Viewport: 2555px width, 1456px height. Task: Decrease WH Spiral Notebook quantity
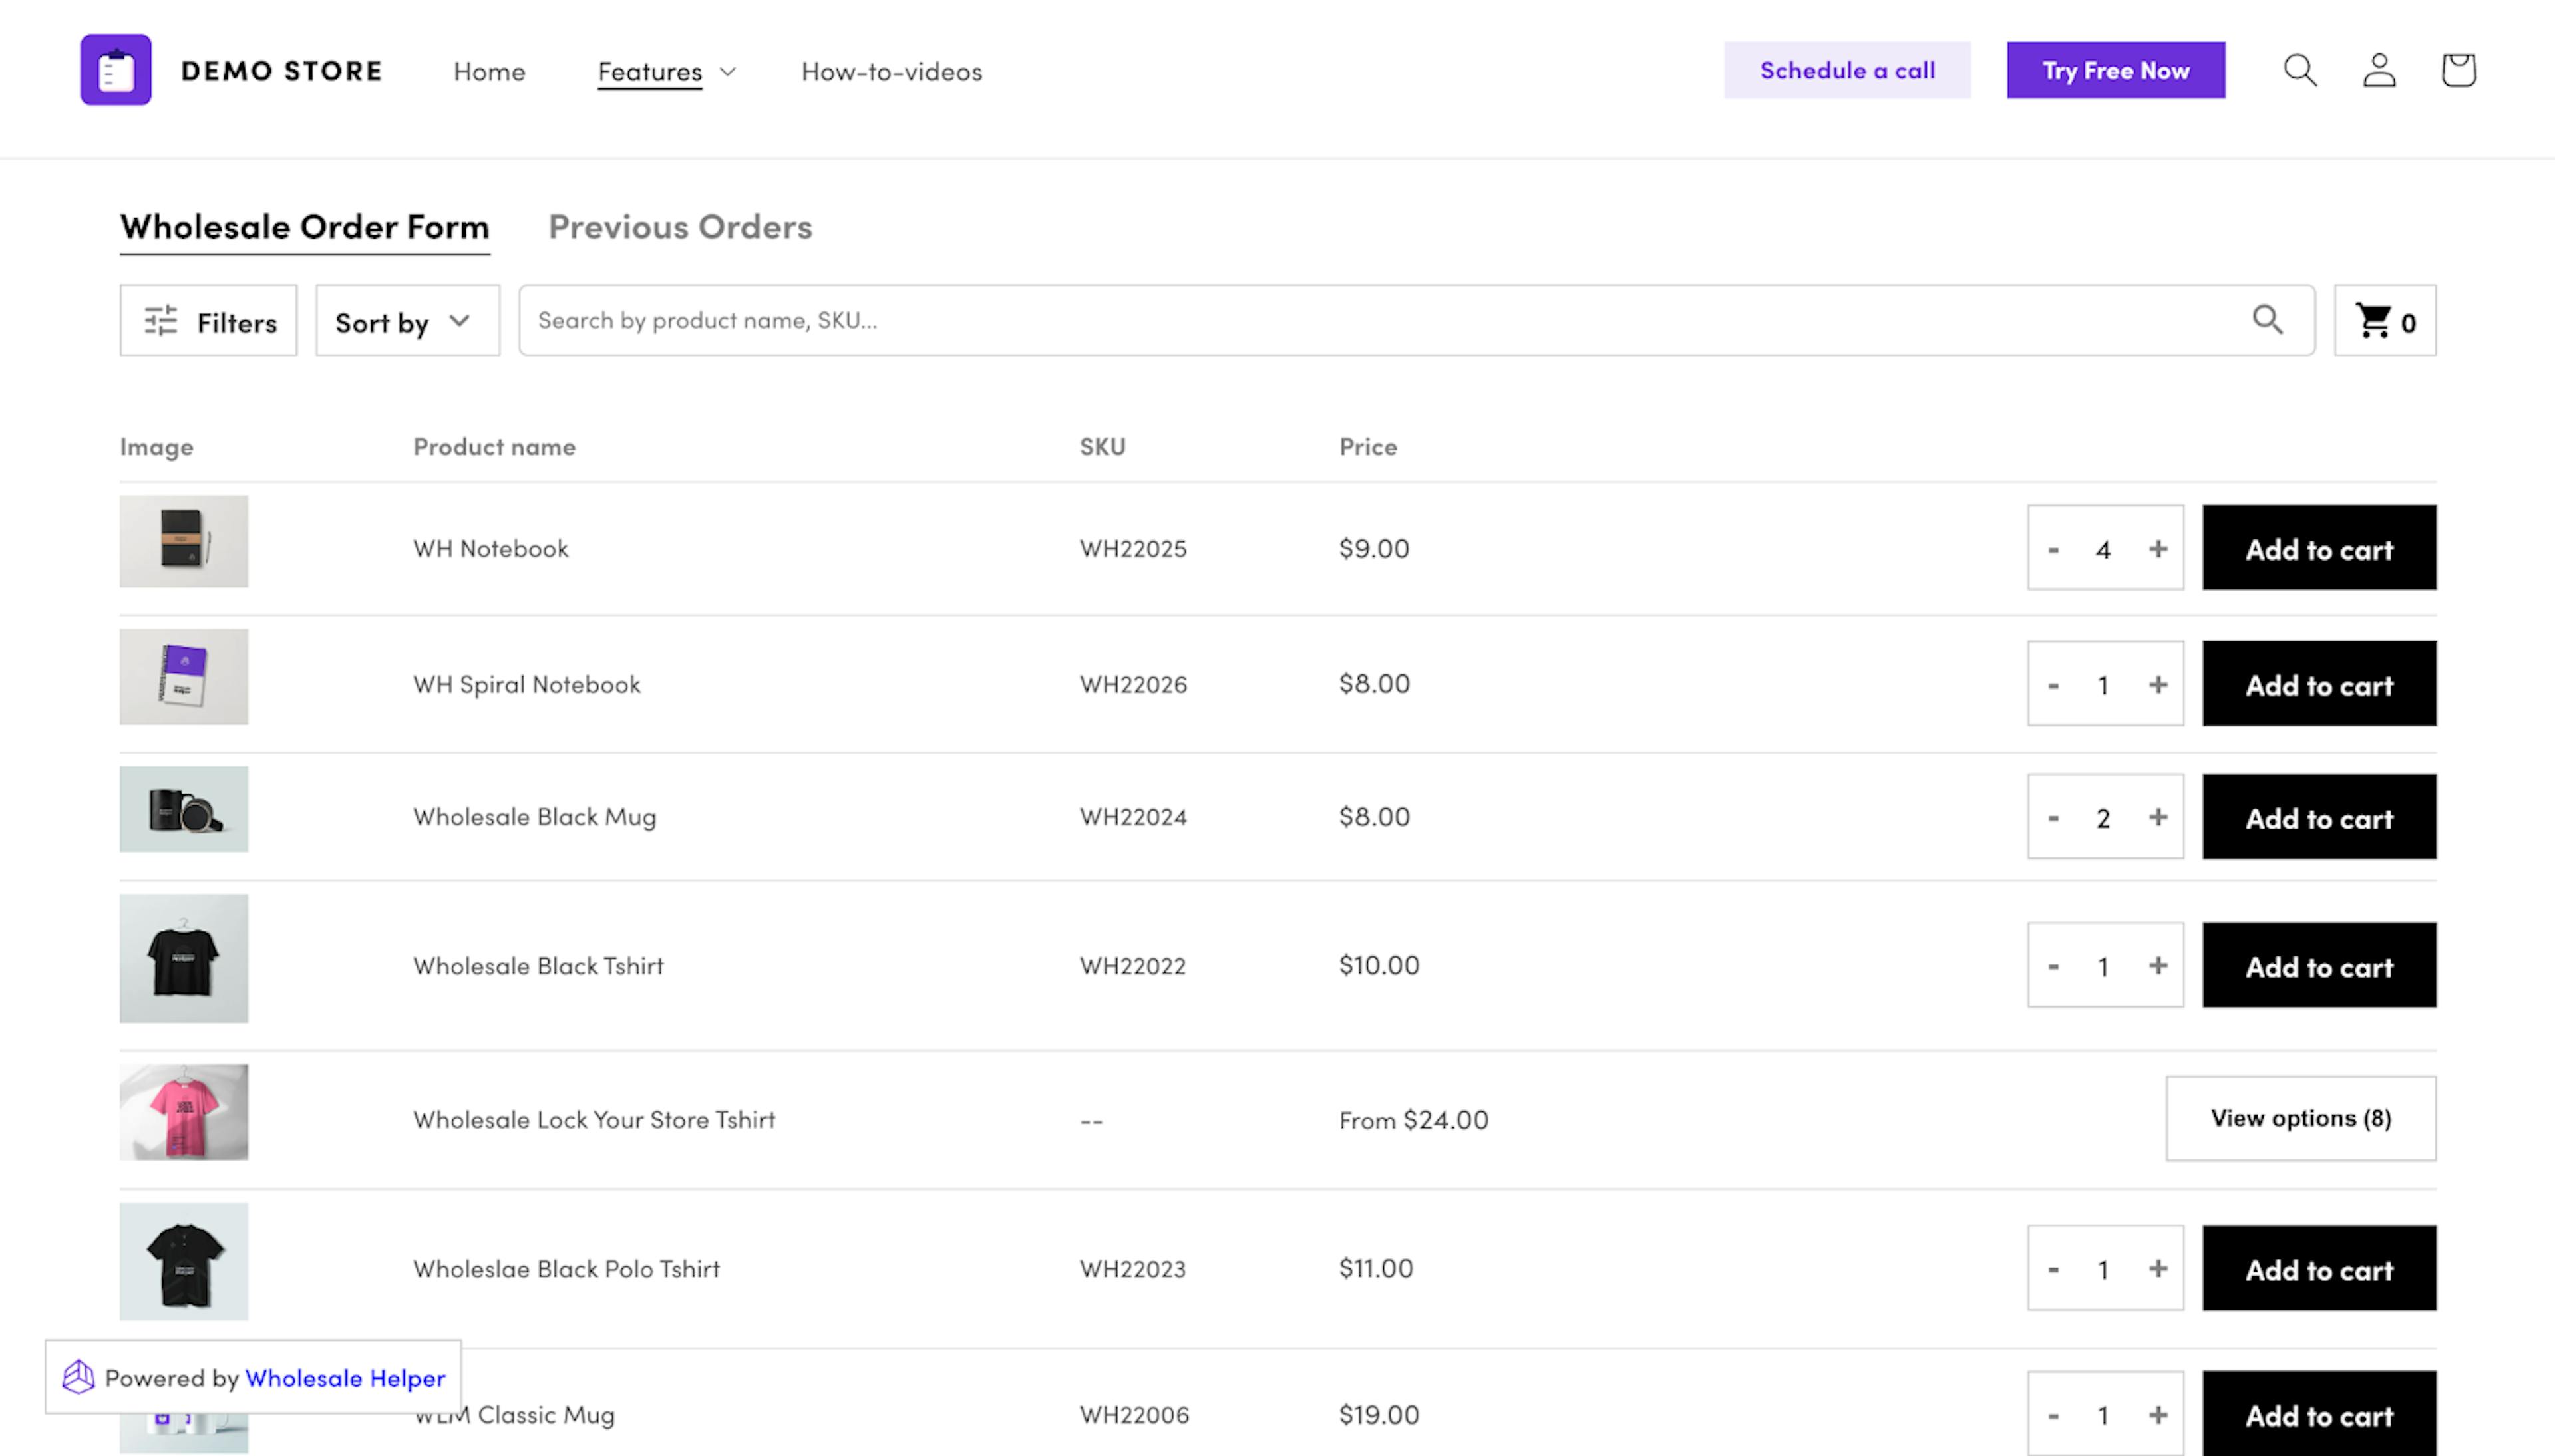[2053, 685]
